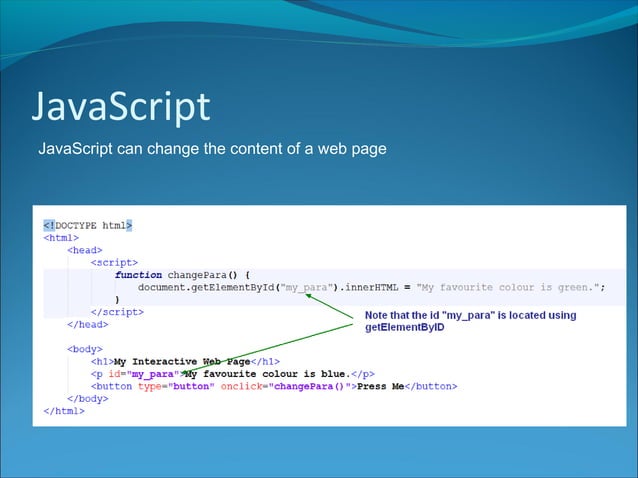Click the opening <head> tag

tap(85, 250)
